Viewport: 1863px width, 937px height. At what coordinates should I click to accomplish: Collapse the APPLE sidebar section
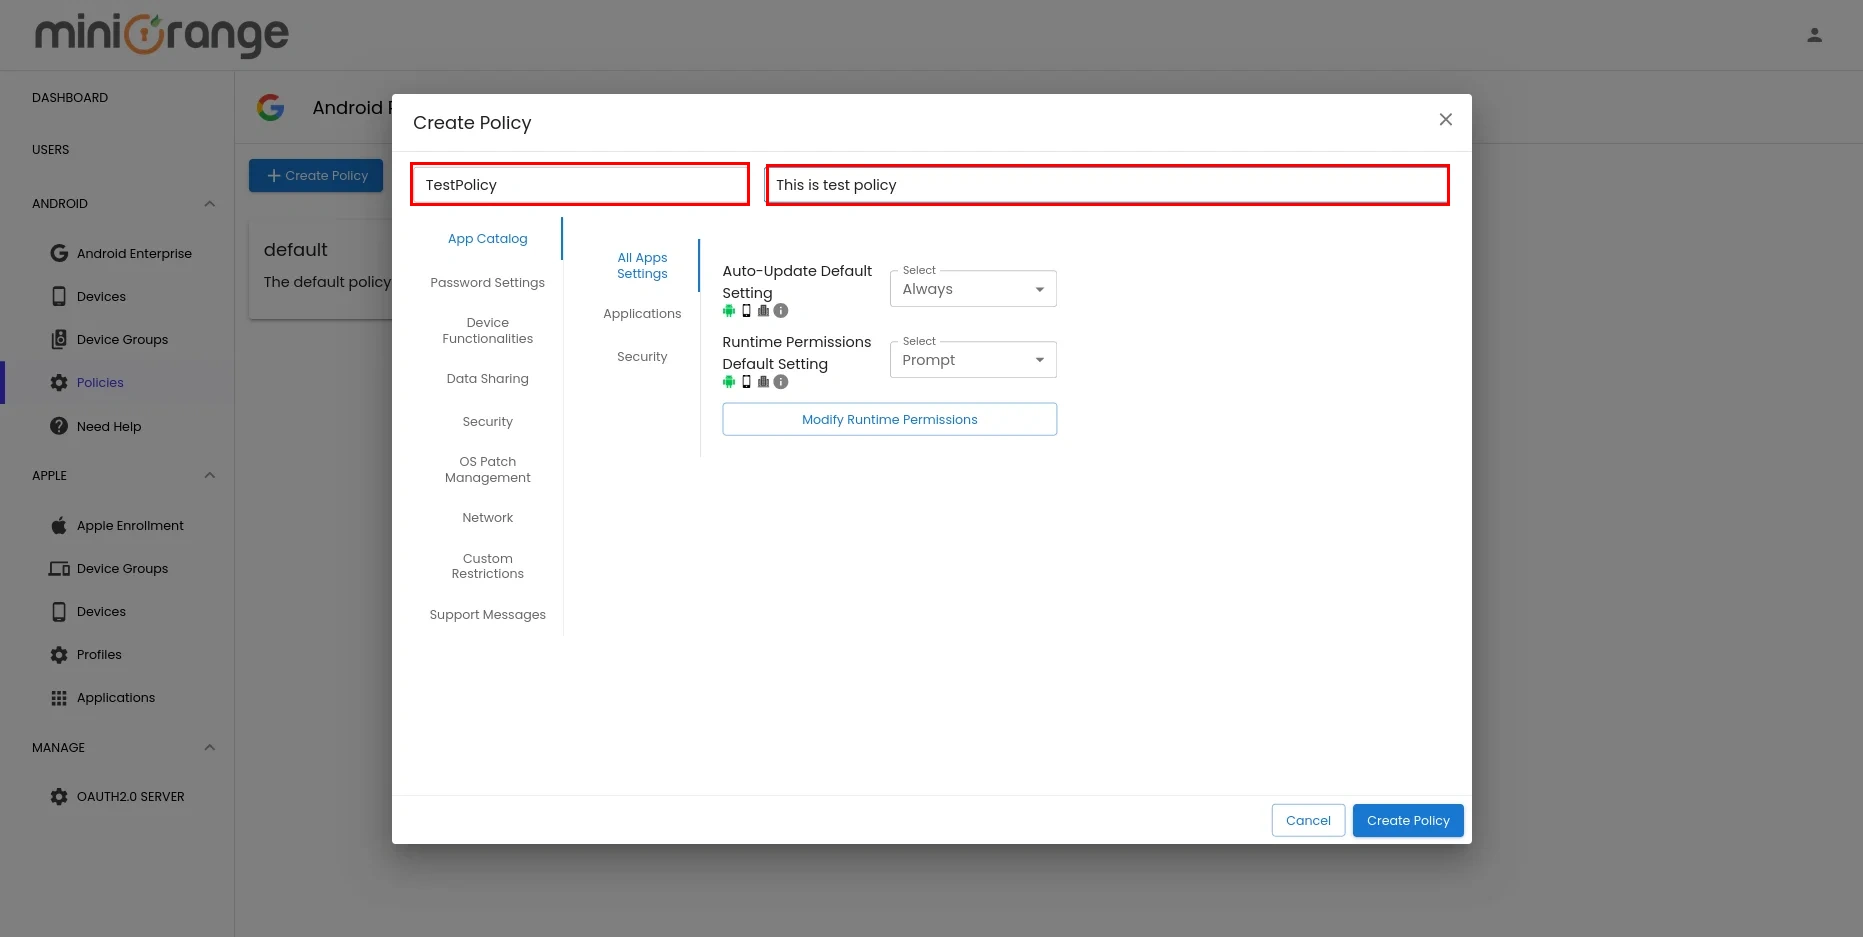pyautogui.click(x=209, y=475)
